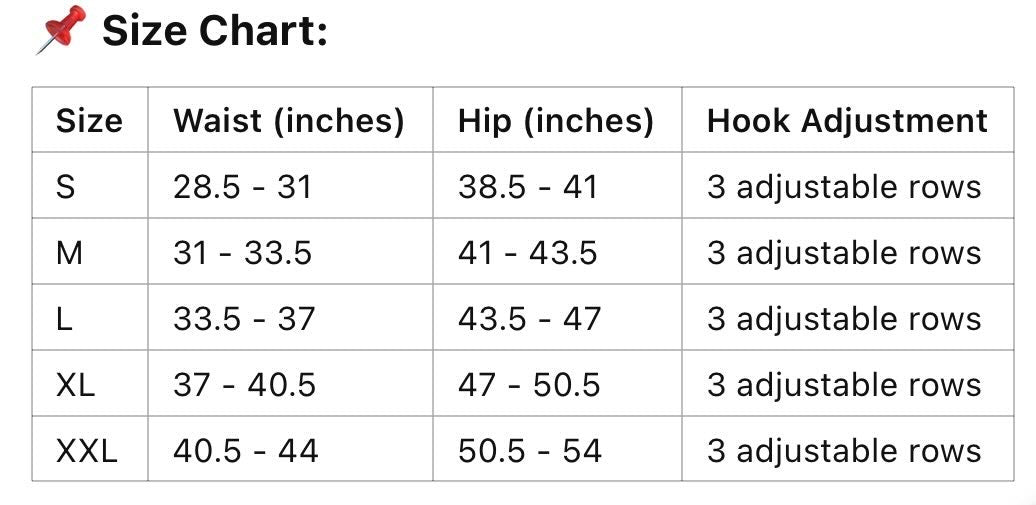Viewport: 1036px width, 505px height.
Task: Click the "Waist (inches)" column header
Action: pyautogui.click(x=289, y=121)
